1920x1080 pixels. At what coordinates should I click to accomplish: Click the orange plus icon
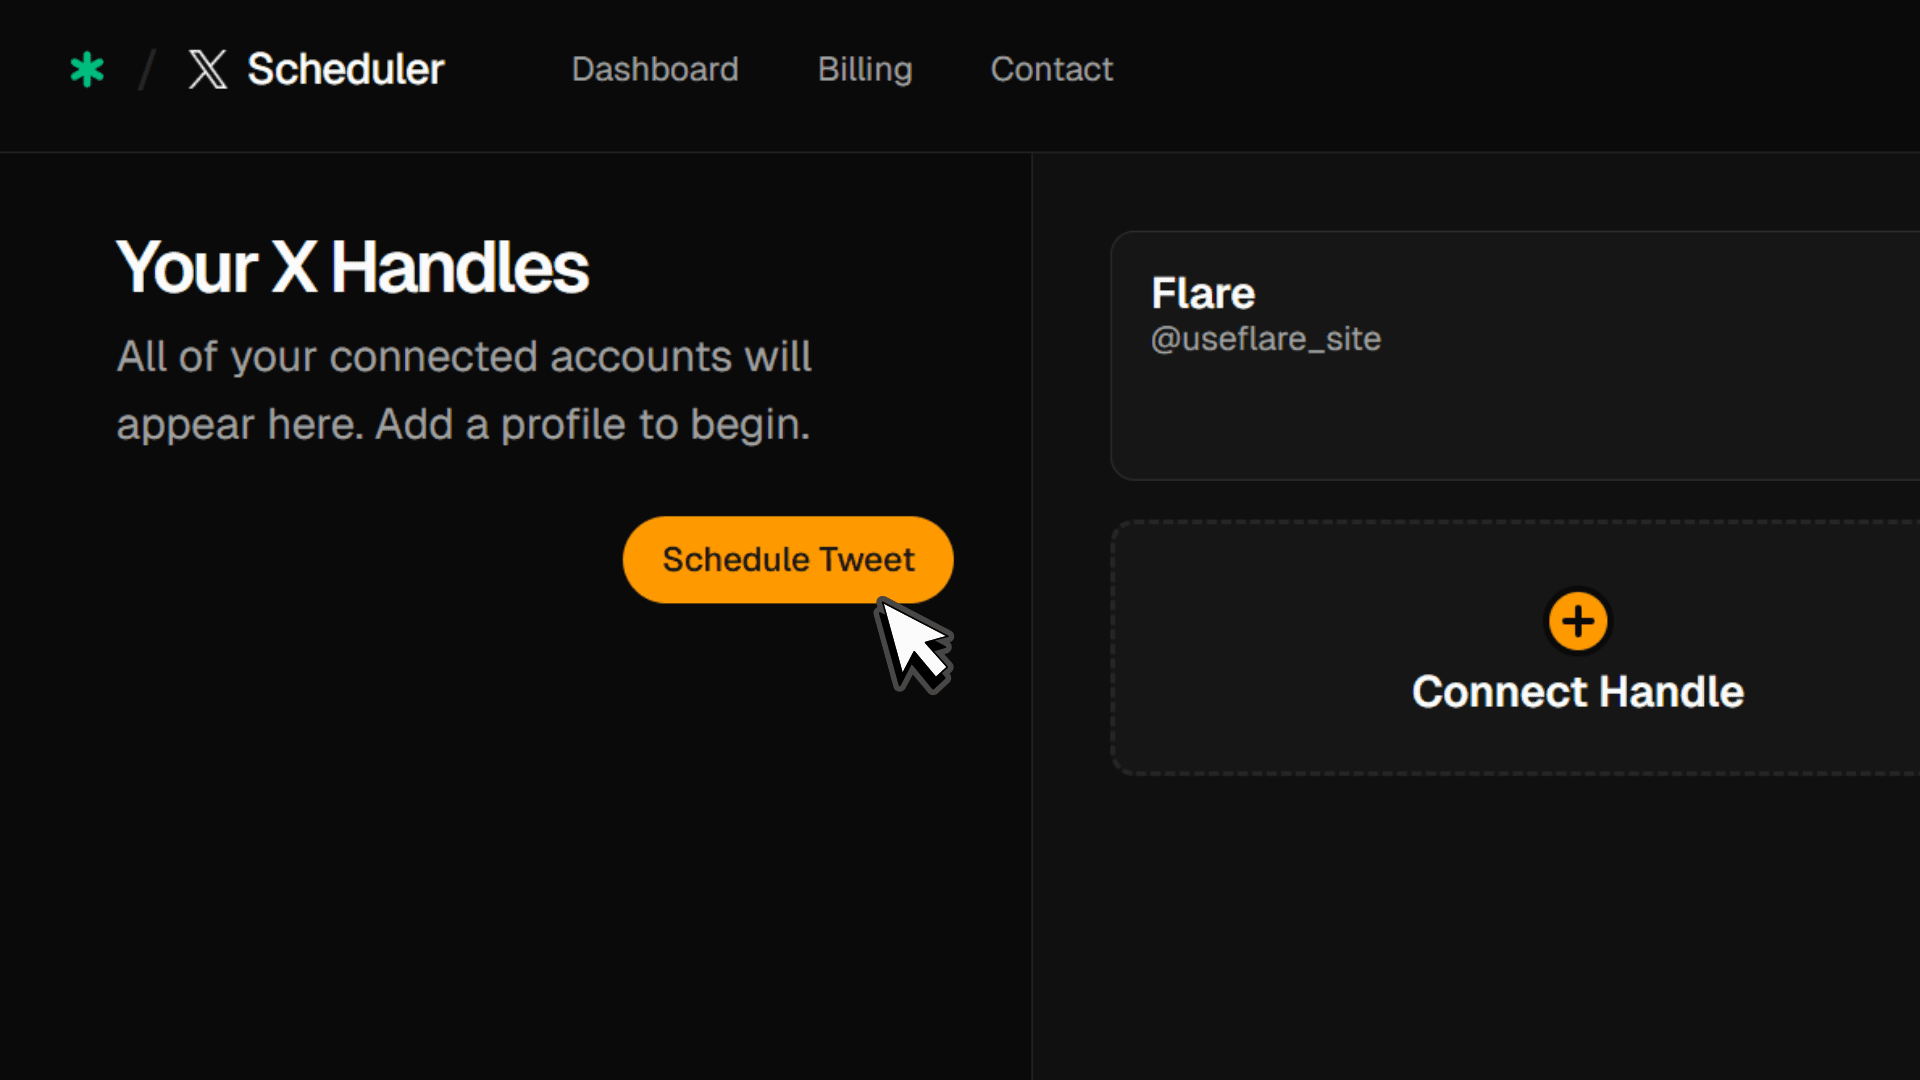(1578, 621)
